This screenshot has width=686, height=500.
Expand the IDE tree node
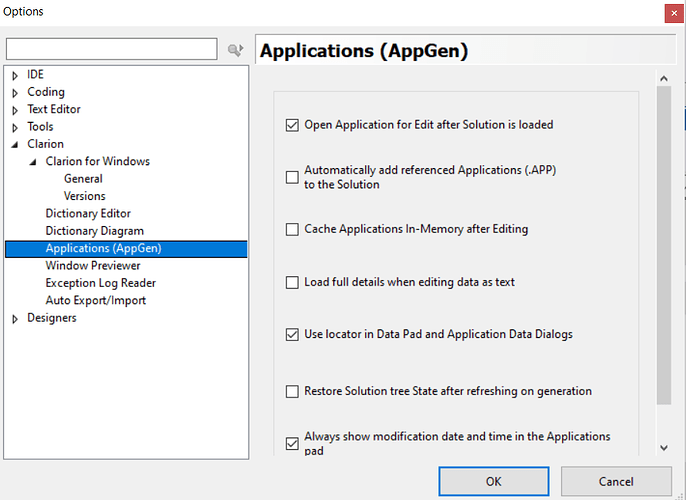coord(15,75)
